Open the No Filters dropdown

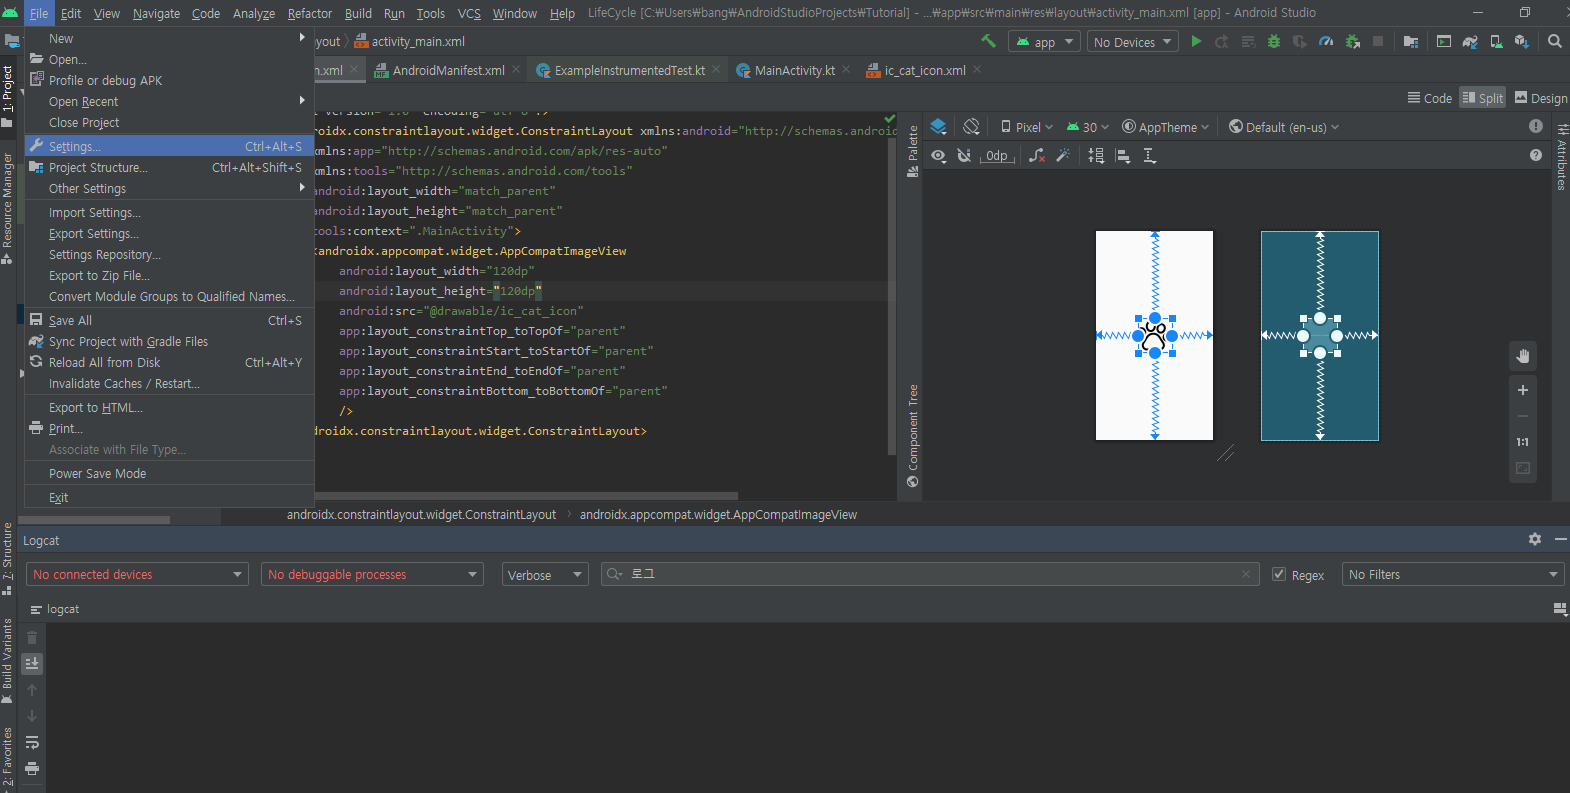coord(1453,574)
